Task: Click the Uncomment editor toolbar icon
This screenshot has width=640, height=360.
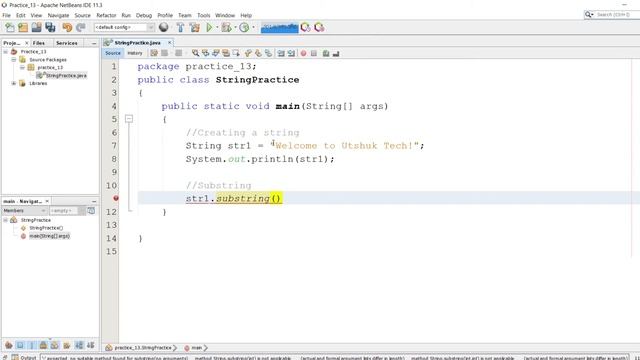Action: tap(336, 53)
